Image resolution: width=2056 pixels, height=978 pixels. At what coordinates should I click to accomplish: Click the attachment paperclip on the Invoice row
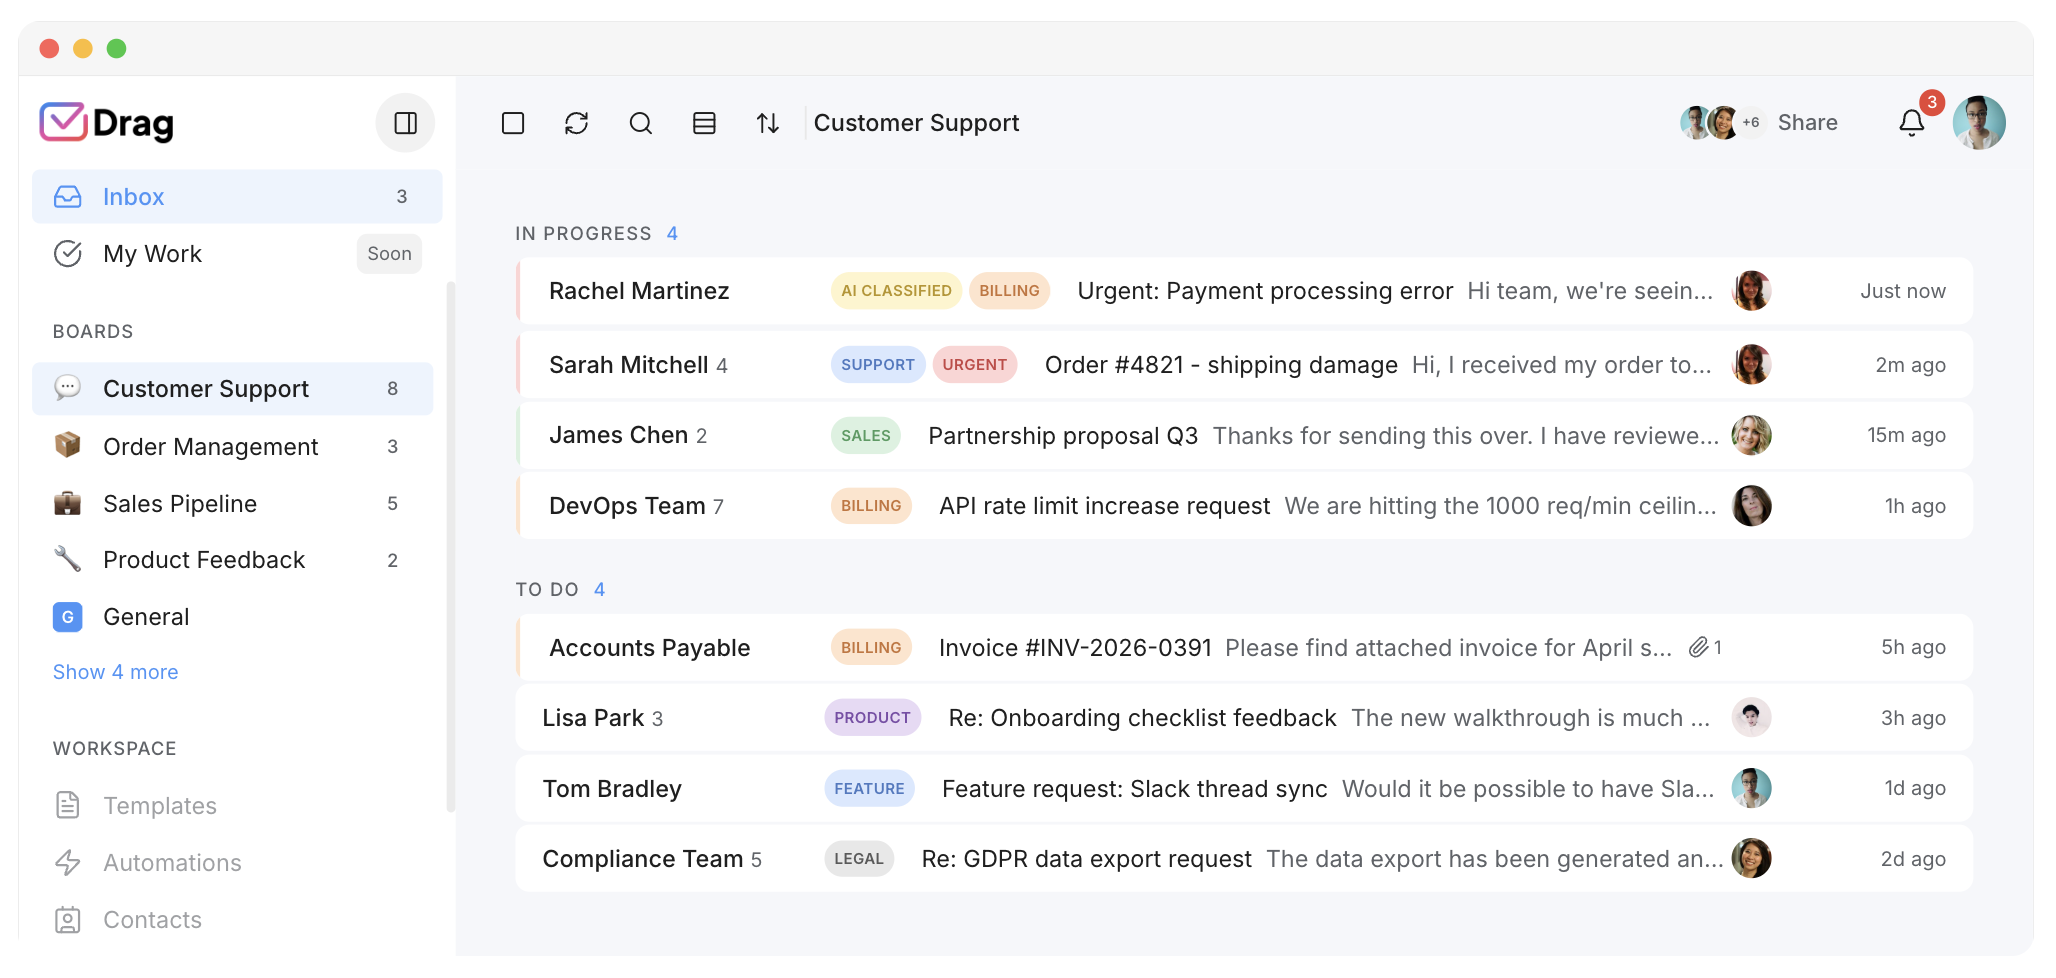[1698, 648]
